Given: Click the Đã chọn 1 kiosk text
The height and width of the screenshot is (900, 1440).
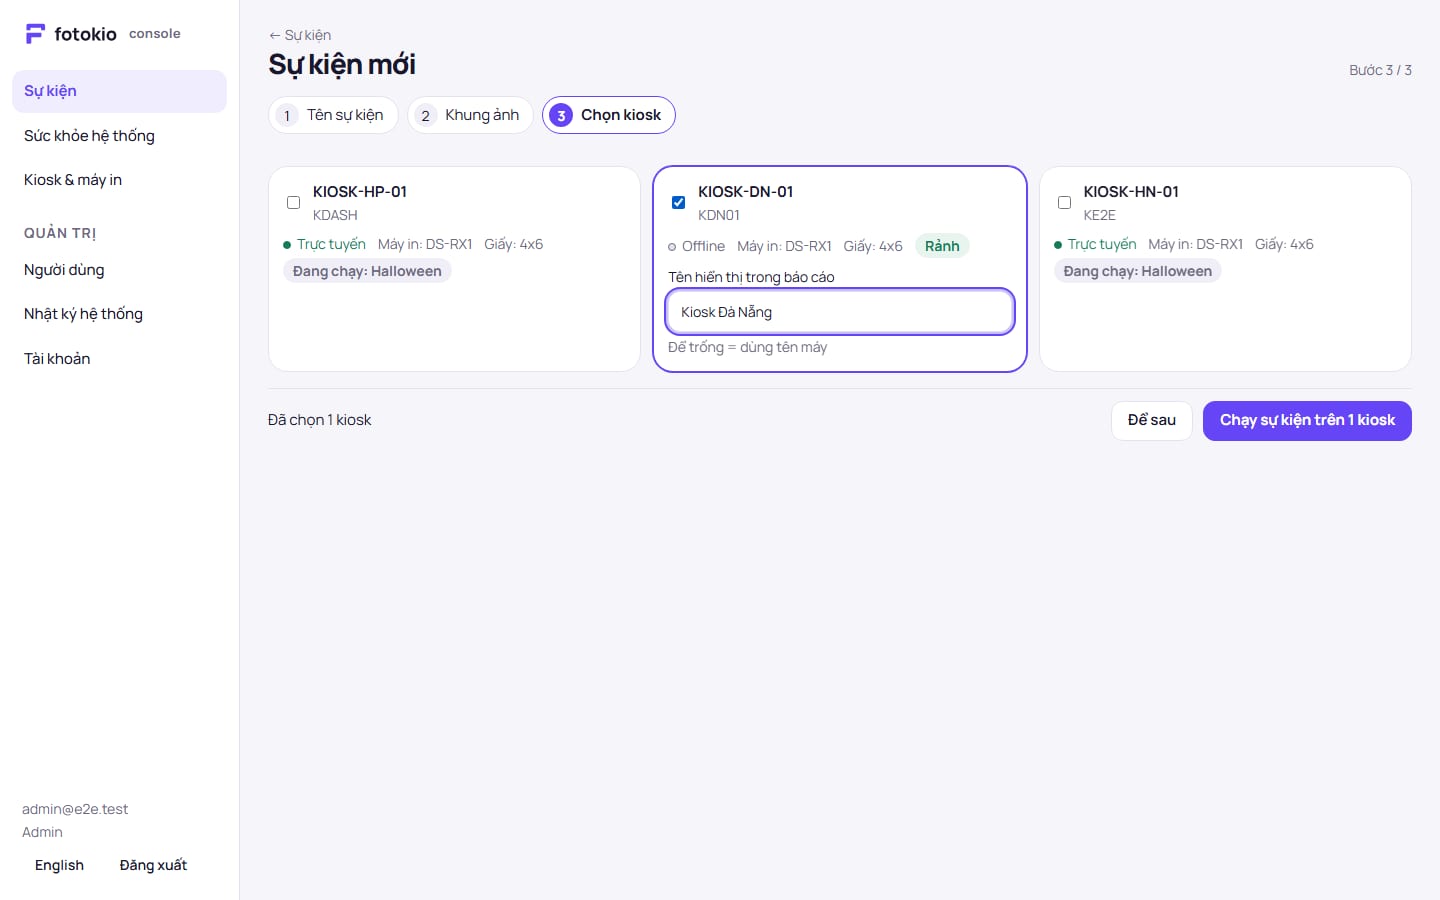Looking at the screenshot, I should [x=319, y=420].
